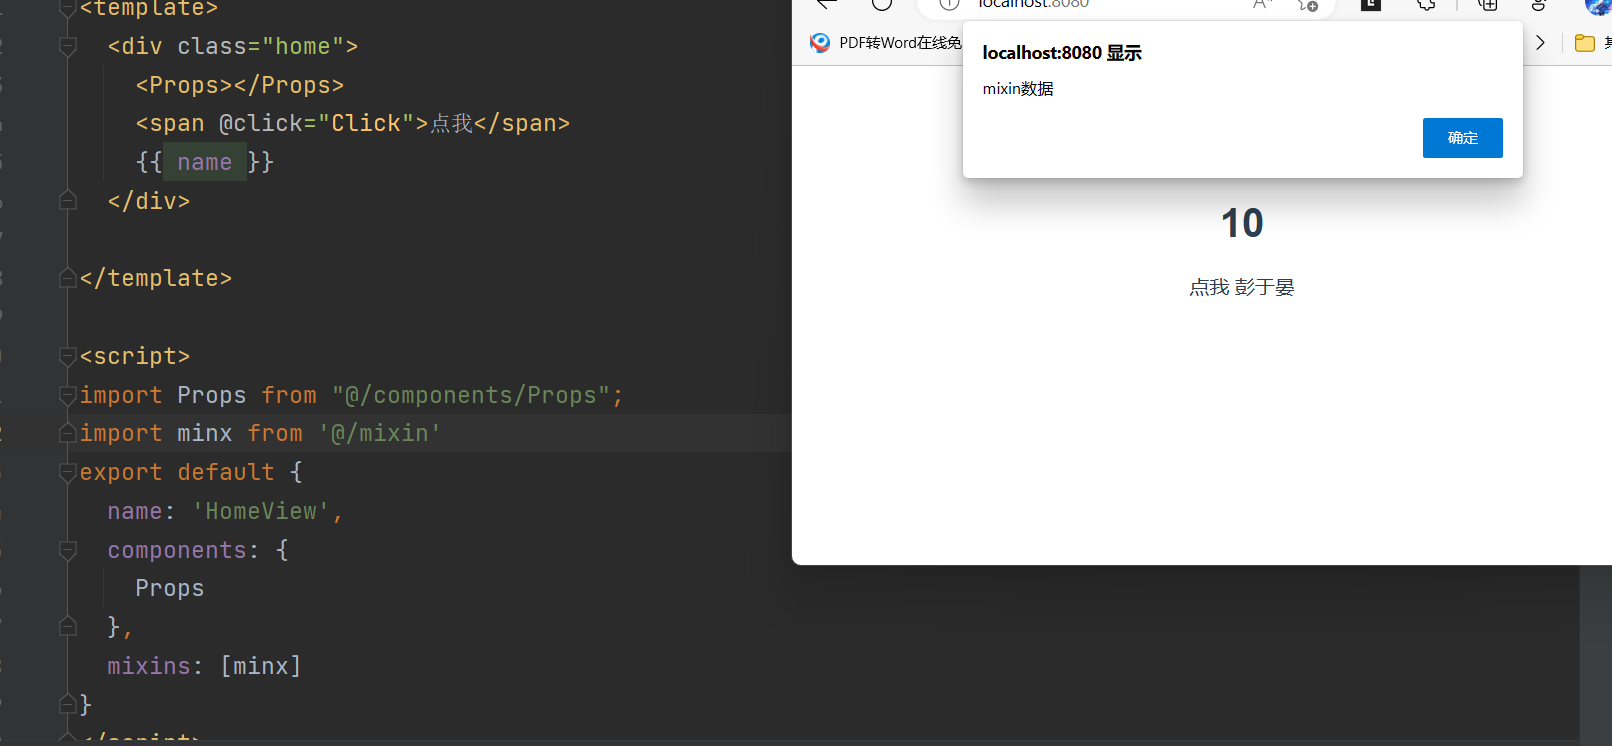The image size is (1612, 746).
Task: Click the "@/components/Props" import path
Action: click(x=471, y=395)
